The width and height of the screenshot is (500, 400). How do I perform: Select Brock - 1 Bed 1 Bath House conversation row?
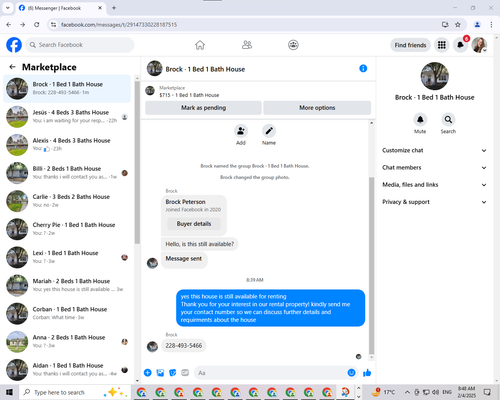67,88
